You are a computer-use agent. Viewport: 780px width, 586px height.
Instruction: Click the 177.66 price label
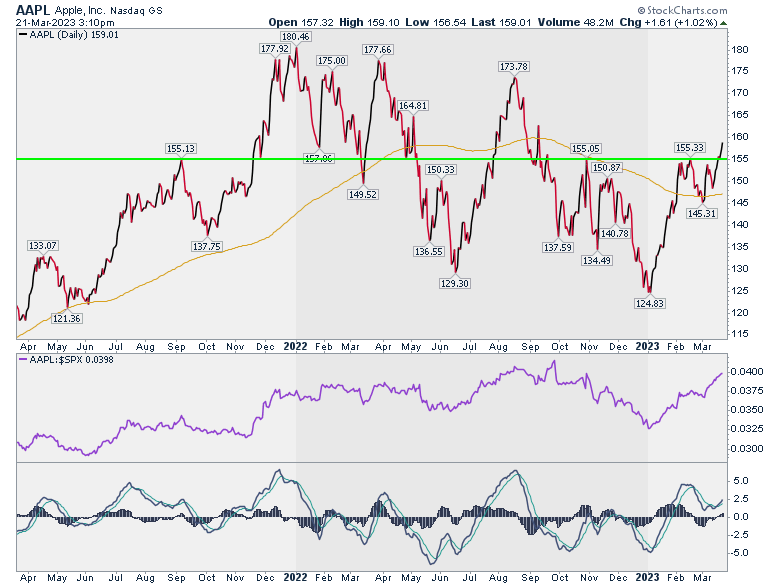coord(378,49)
